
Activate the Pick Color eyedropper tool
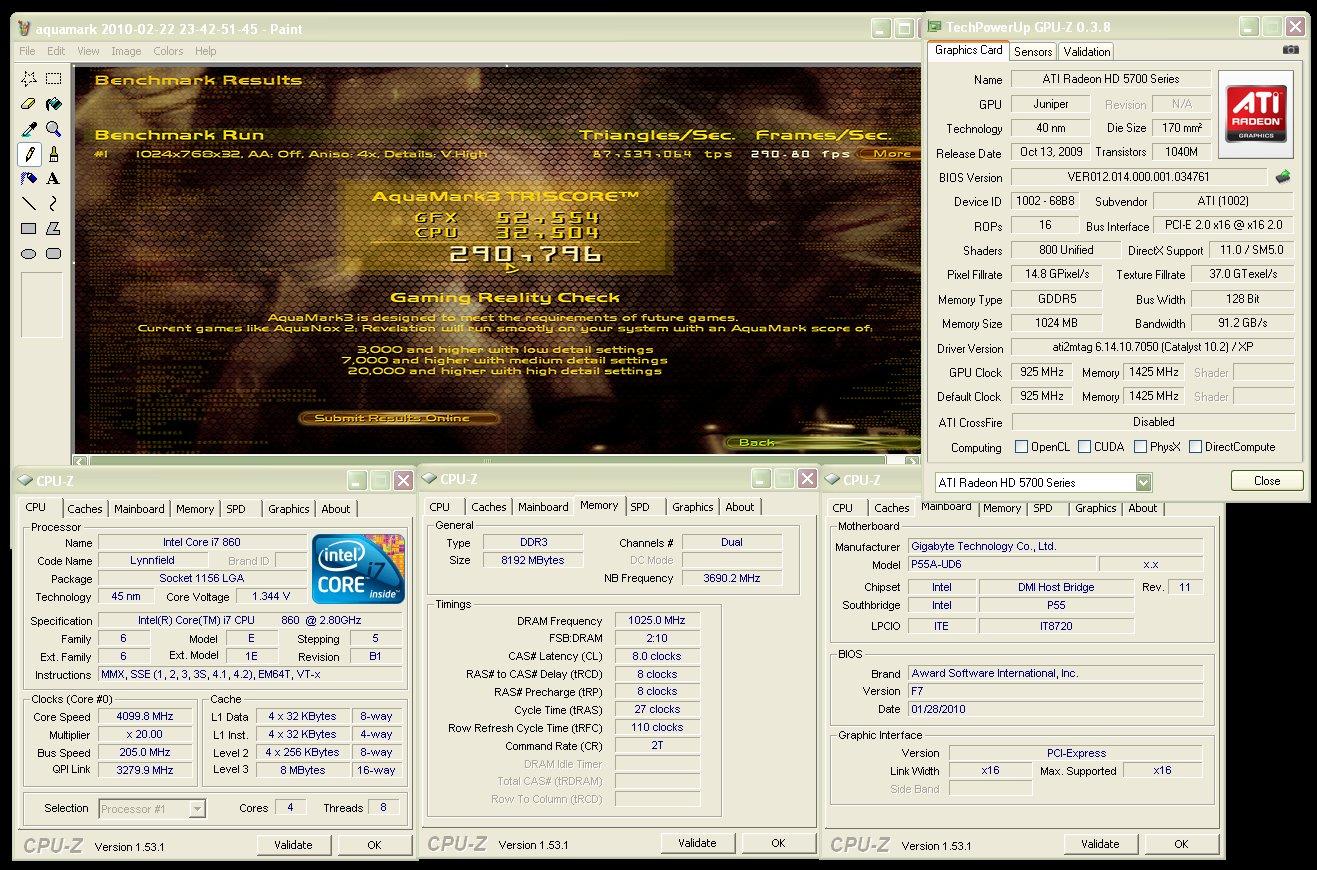[x=29, y=128]
